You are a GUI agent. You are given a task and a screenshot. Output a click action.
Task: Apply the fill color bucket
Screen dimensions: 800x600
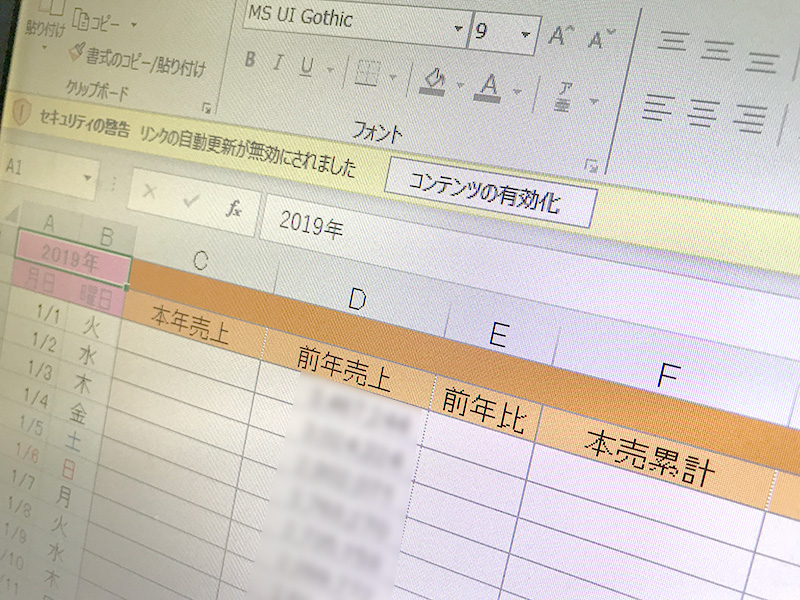(434, 82)
